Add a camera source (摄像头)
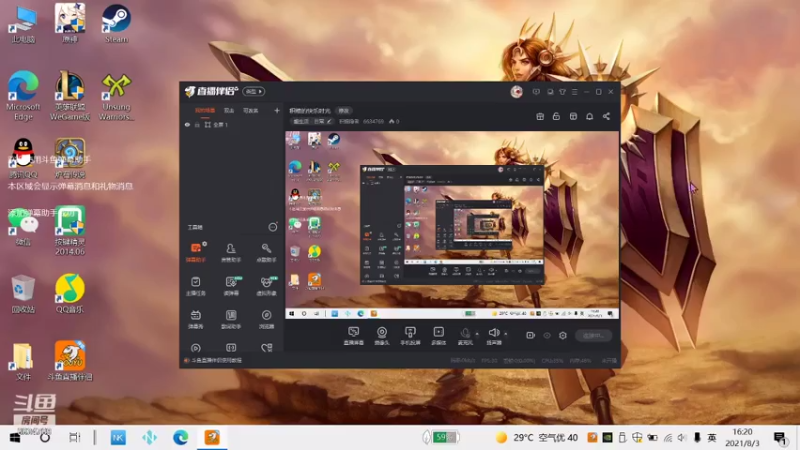 click(x=382, y=336)
